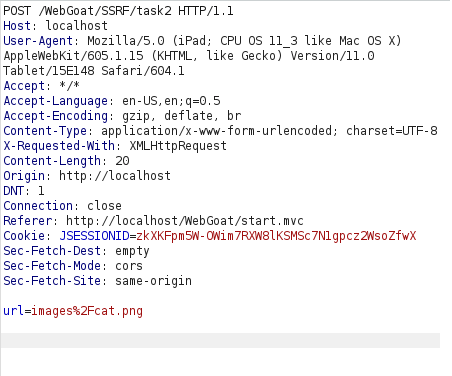This screenshot has height=376, width=452.
Task: Click the Sec-Fetch-Mode header name
Action: 52,266
